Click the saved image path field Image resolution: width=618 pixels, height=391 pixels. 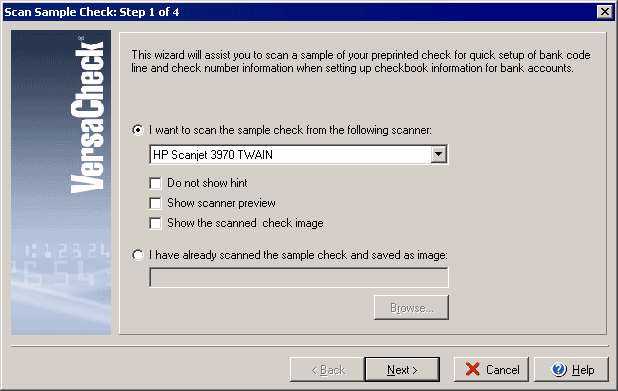click(x=299, y=277)
